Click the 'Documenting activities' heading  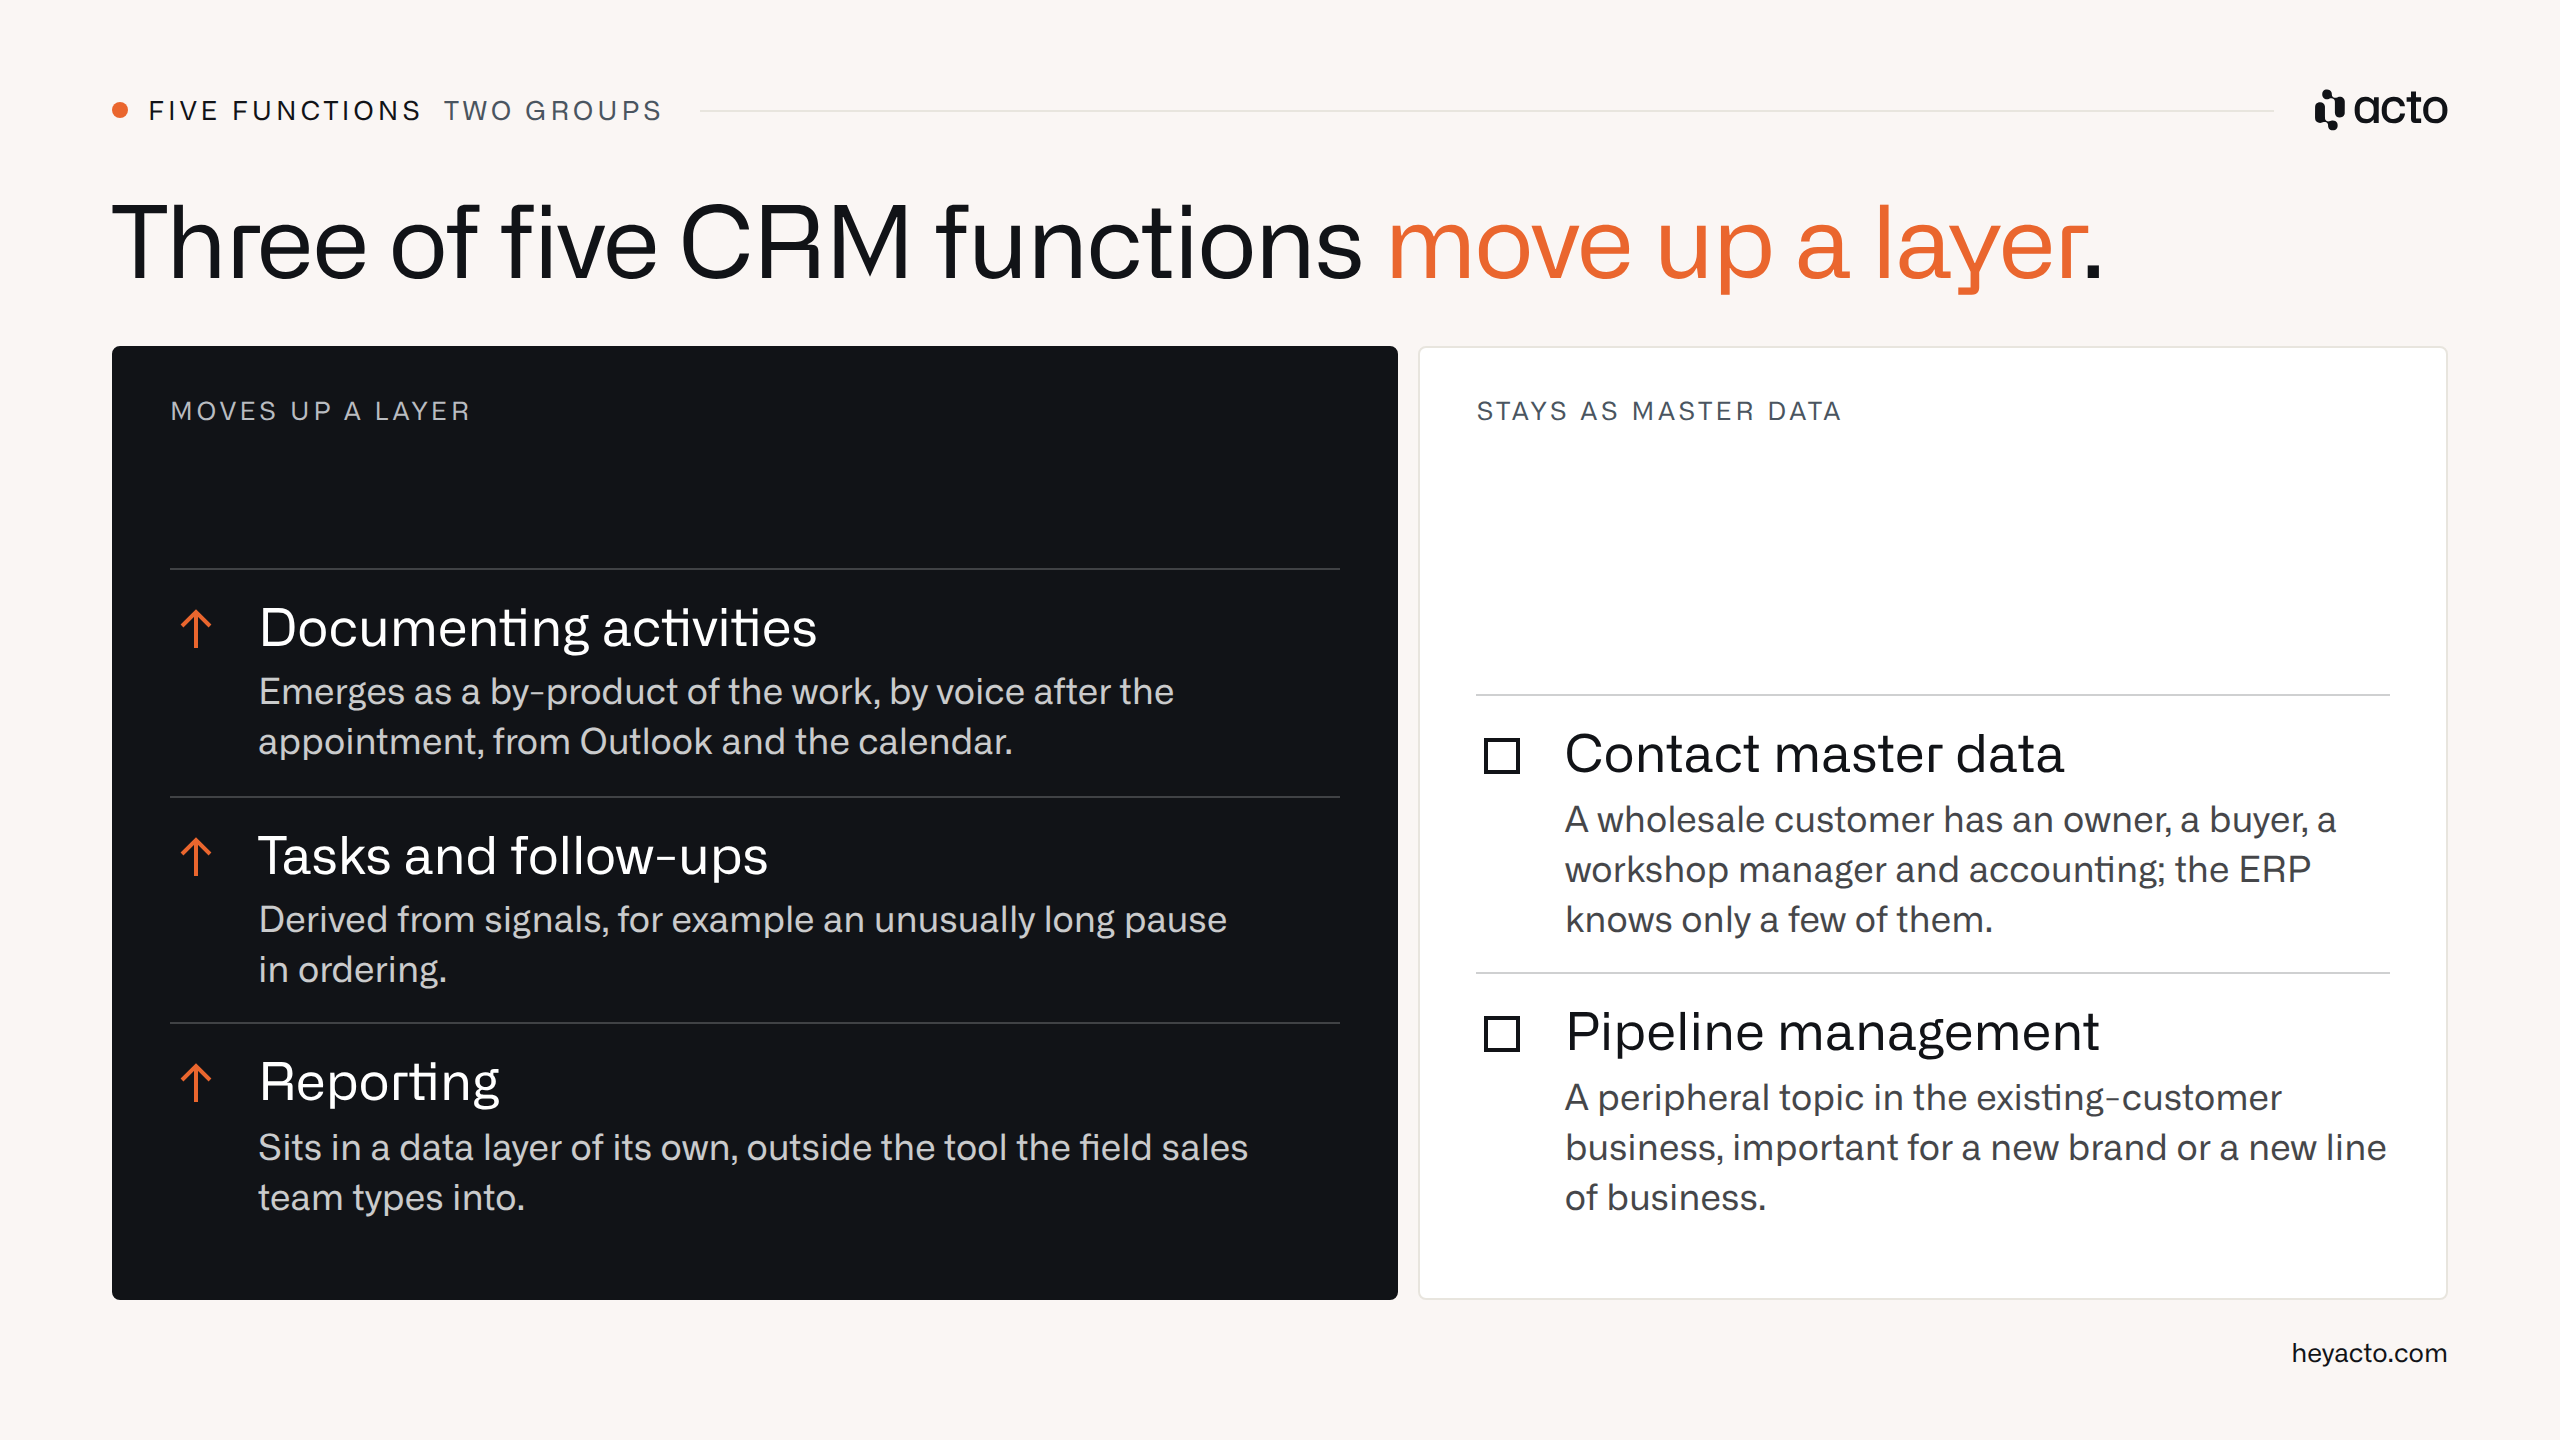click(538, 628)
